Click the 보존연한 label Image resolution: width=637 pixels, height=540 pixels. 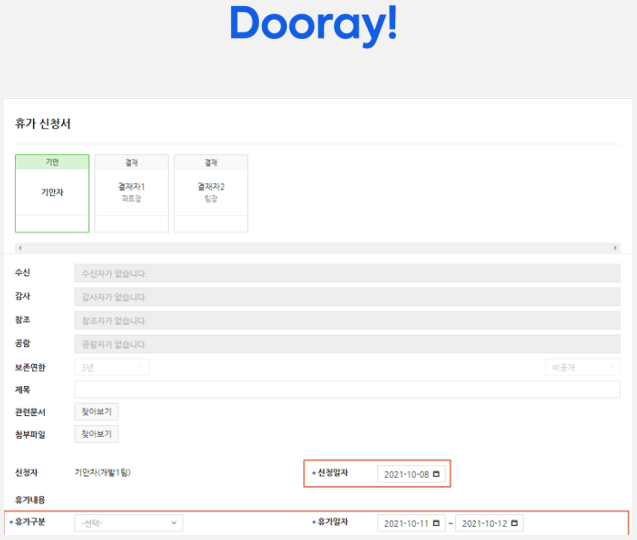point(30,367)
